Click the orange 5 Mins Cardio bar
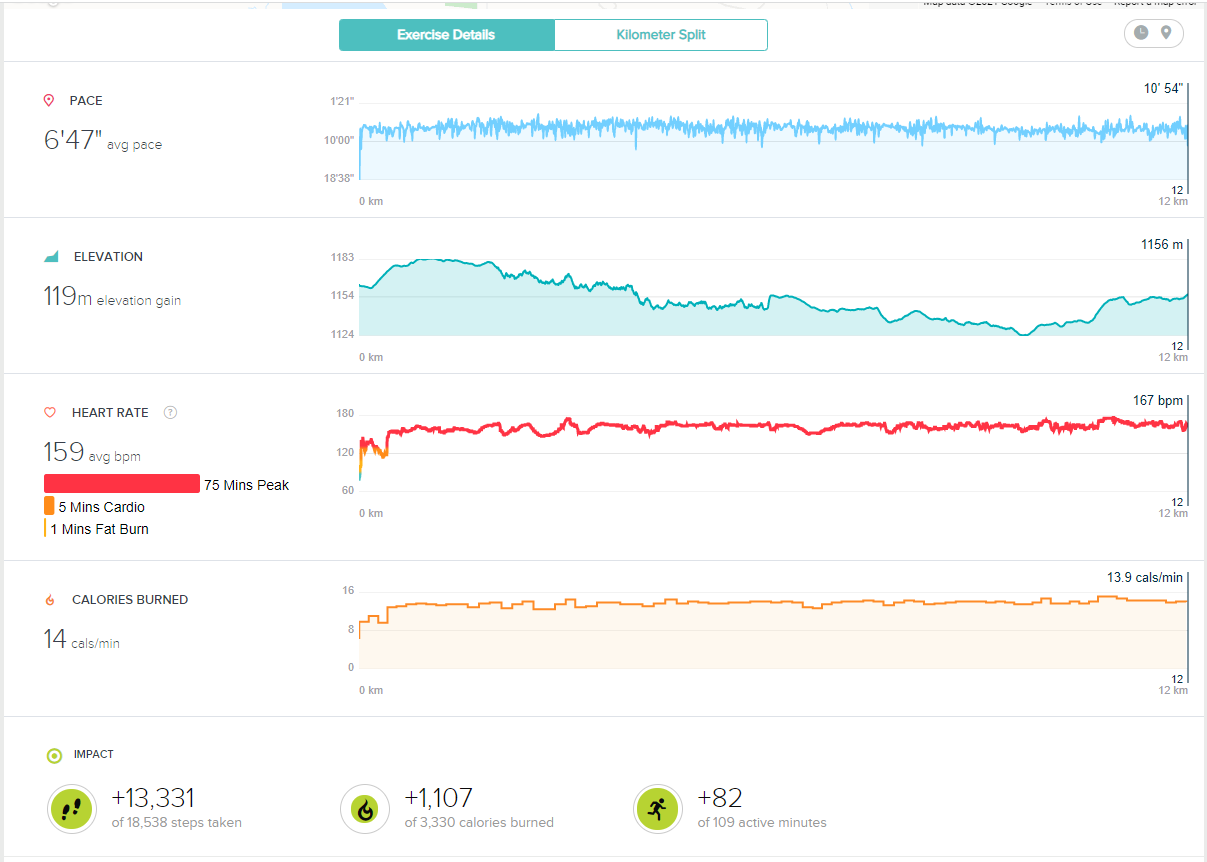This screenshot has height=862, width=1207. [49, 506]
